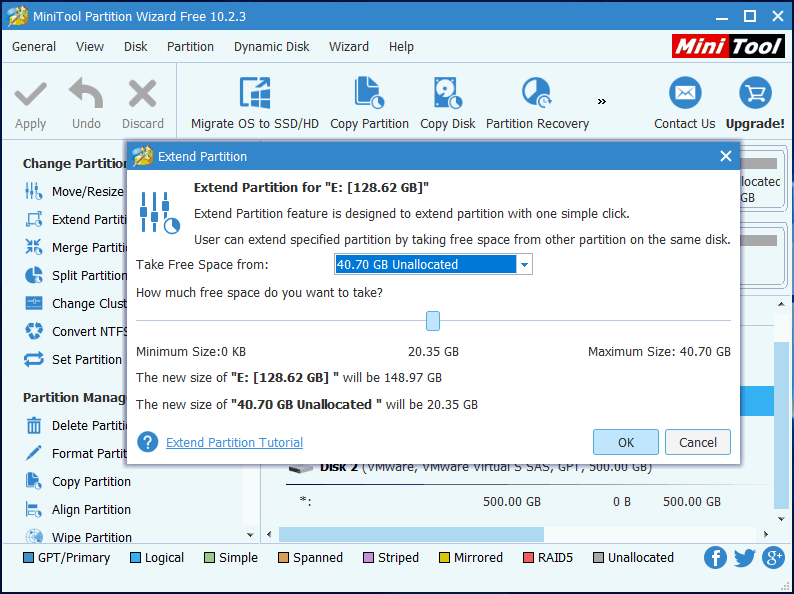Click the horizontal scrollbar in disk list
This screenshot has width=794, height=594.
[411, 534]
